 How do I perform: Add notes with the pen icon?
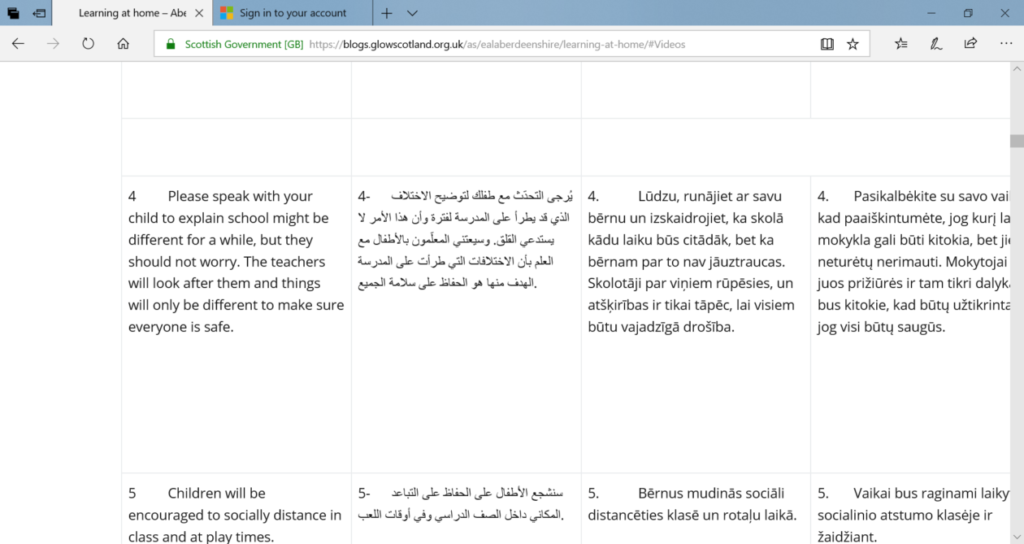(x=936, y=44)
